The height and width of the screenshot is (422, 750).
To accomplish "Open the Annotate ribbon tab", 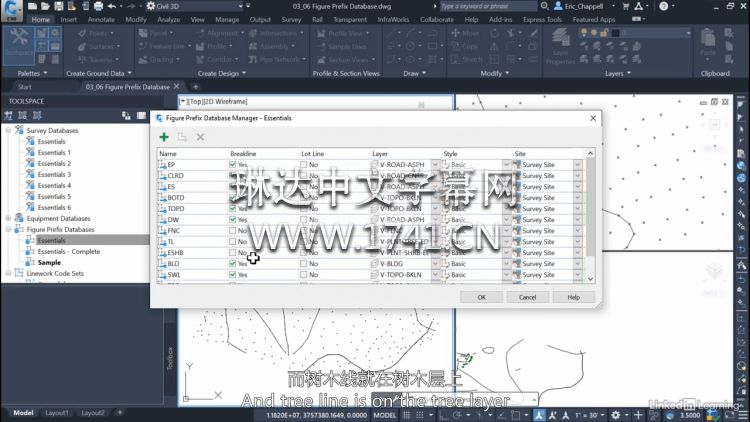I will (101, 20).
